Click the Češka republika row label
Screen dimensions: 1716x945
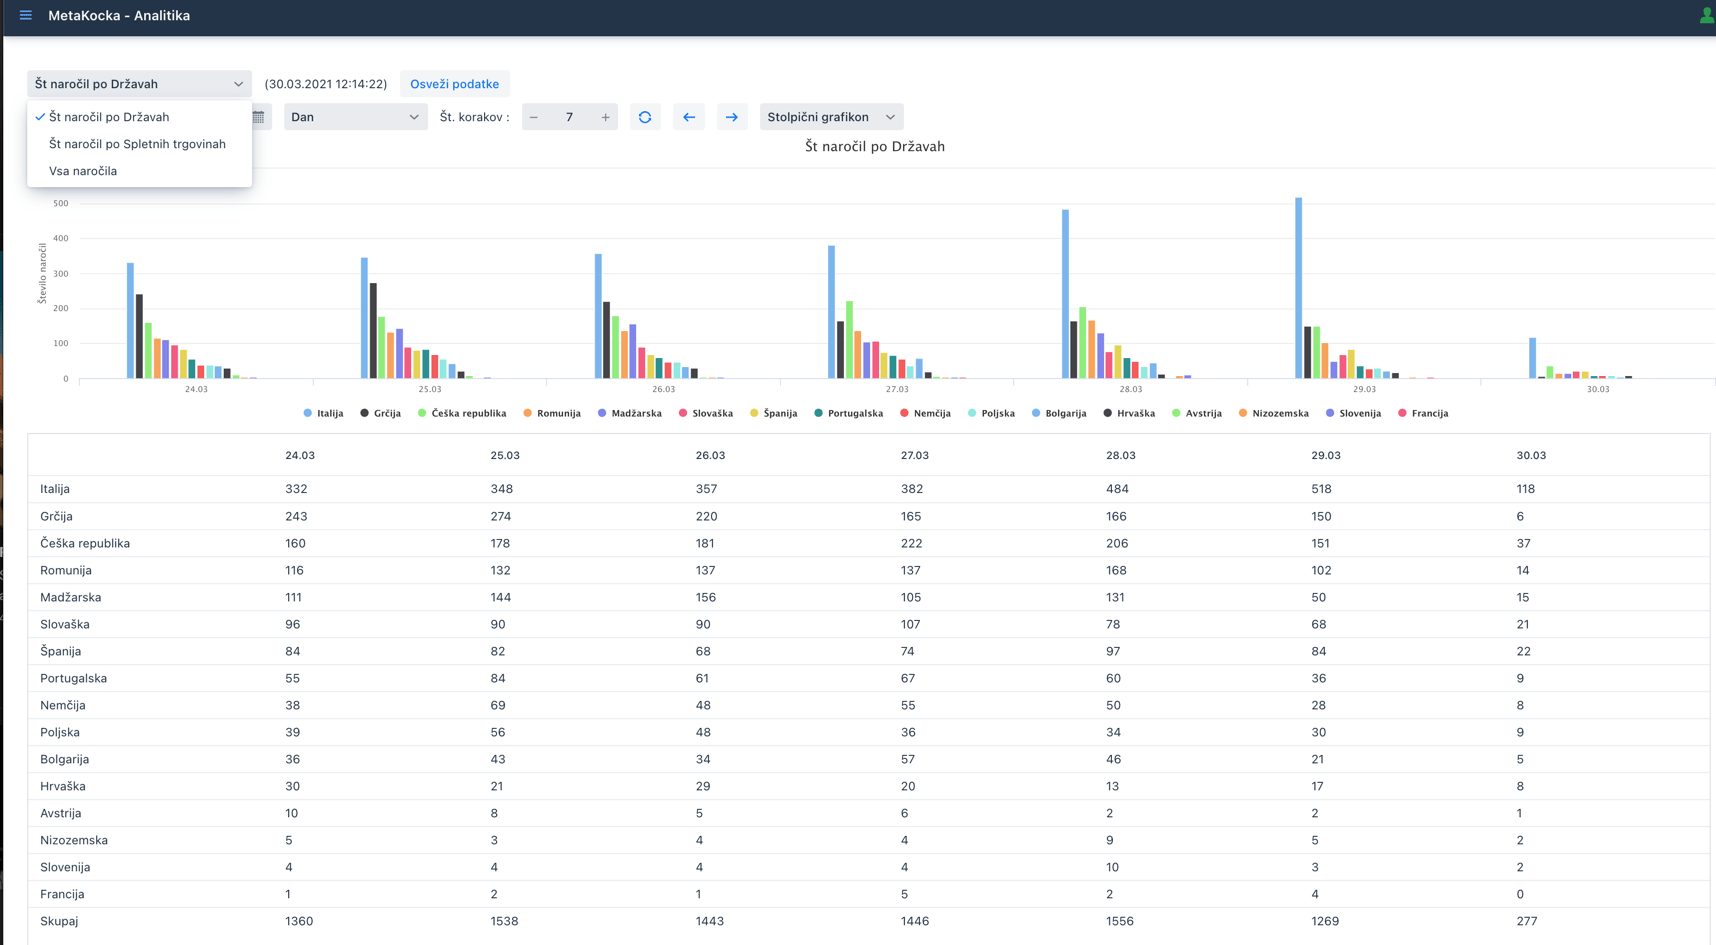(85, 543)
